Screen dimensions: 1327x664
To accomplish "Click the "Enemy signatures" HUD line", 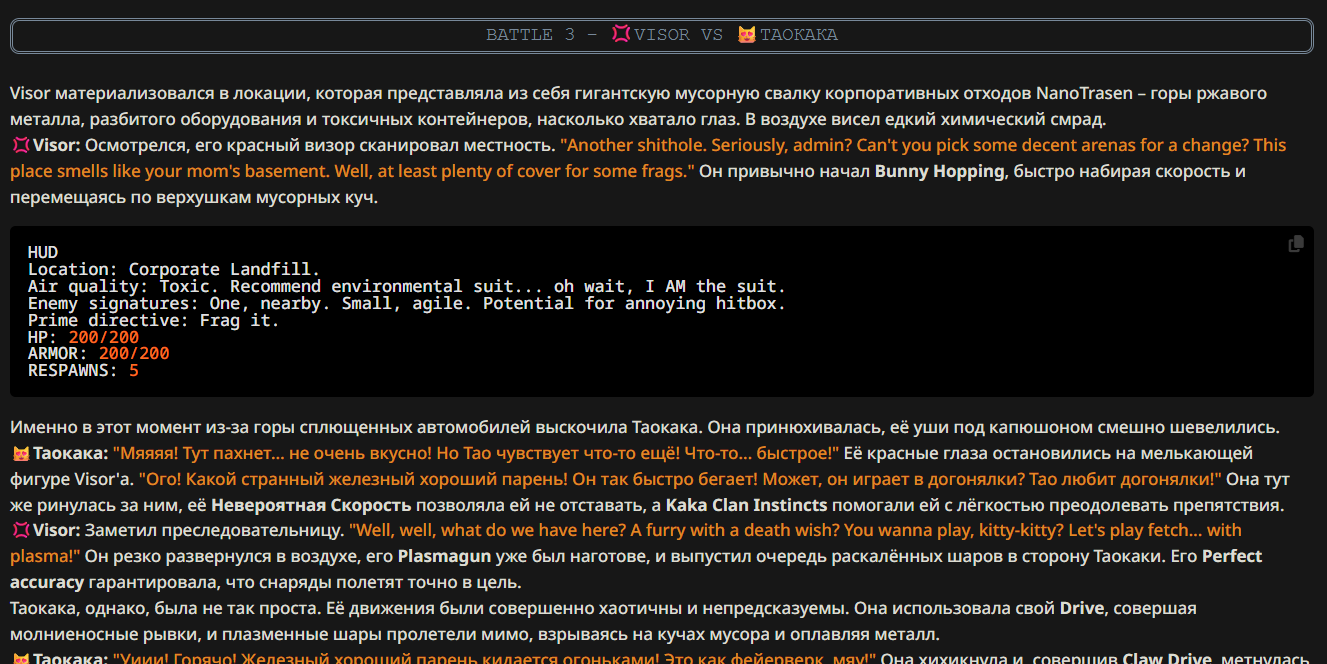I will point(407,304).
